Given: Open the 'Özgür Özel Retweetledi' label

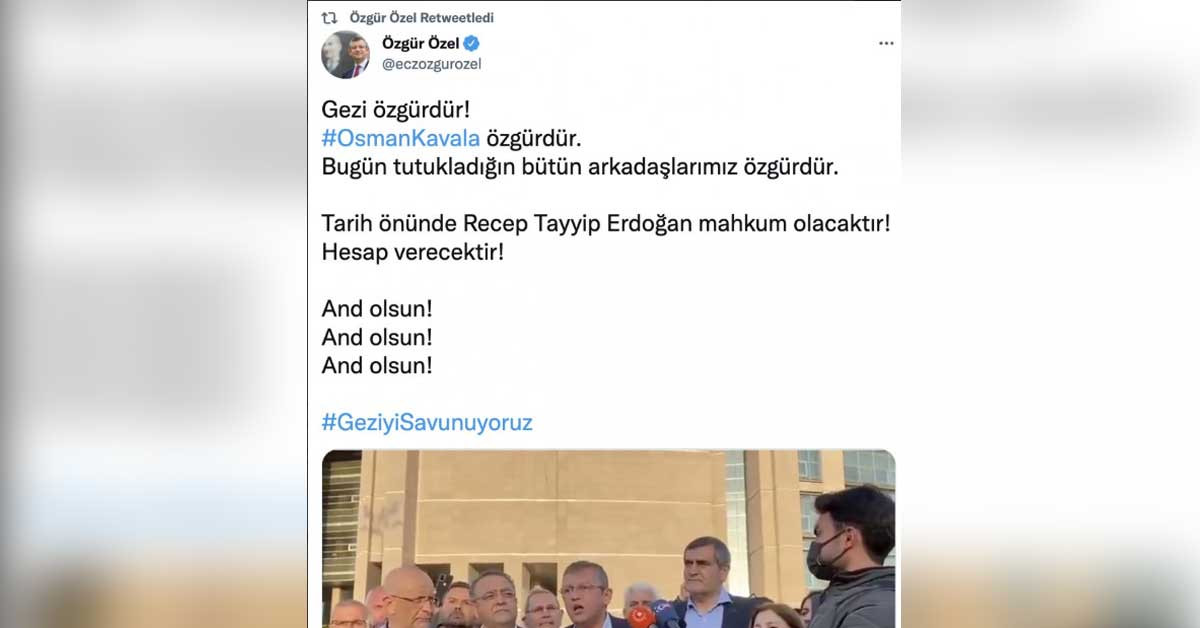Looking at the screenshot, I should click(x=422, y=18).
